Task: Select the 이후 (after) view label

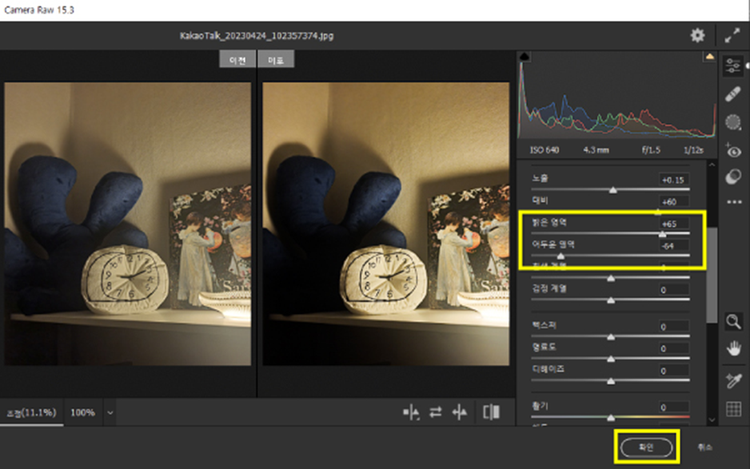Action: 276,60
